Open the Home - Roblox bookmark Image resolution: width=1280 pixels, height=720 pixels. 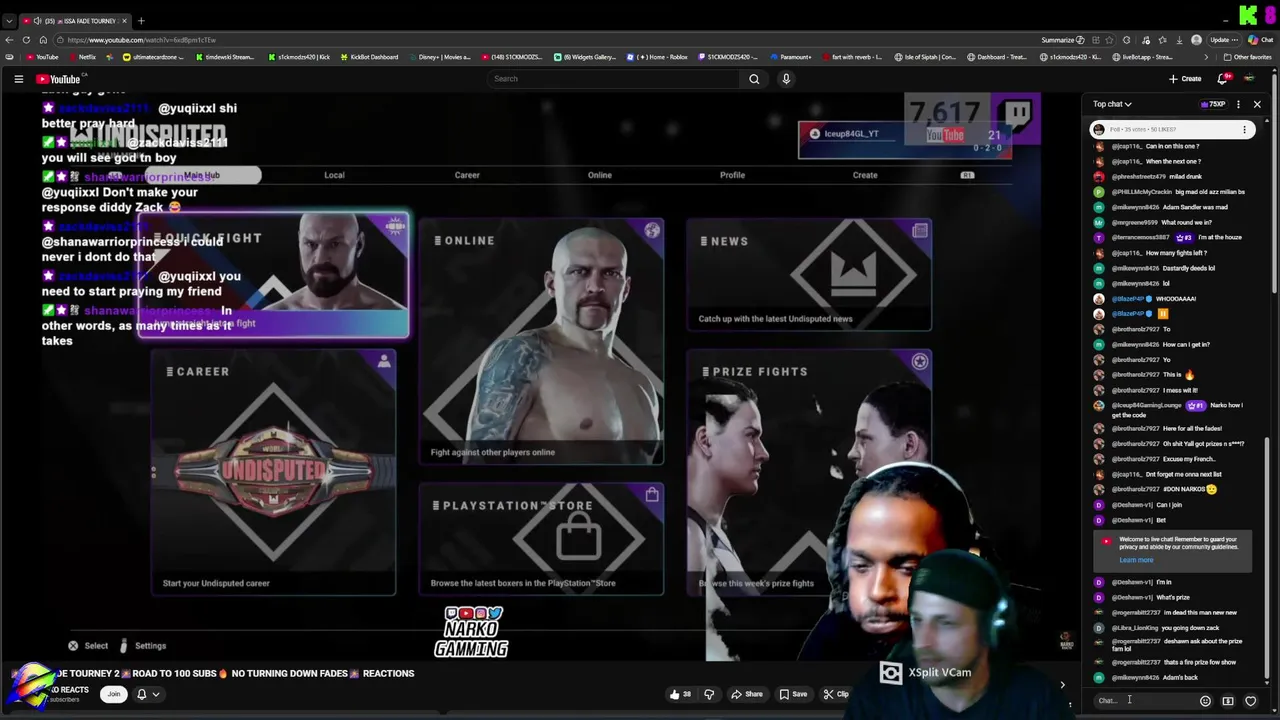657,57
